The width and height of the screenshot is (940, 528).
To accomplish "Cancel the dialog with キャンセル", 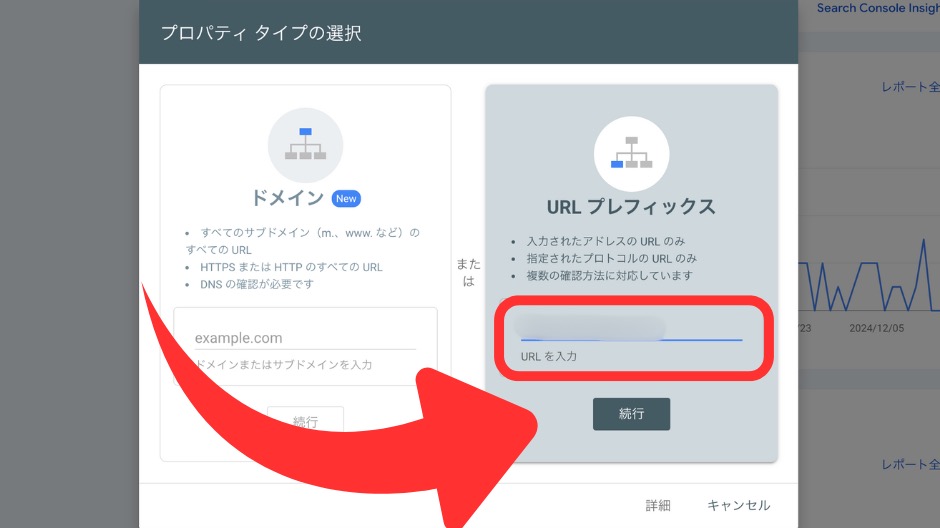I will pos(739,505).
